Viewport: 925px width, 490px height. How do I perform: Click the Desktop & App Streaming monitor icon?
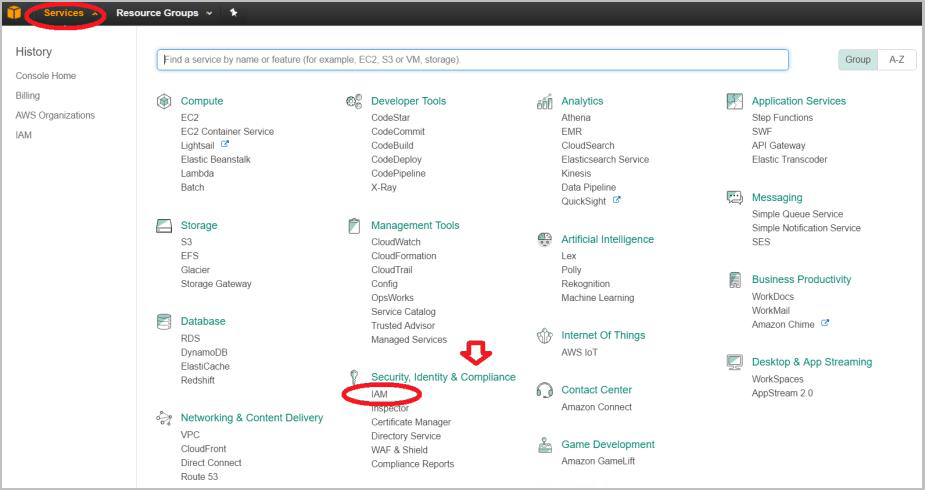(x=734, y=362)
